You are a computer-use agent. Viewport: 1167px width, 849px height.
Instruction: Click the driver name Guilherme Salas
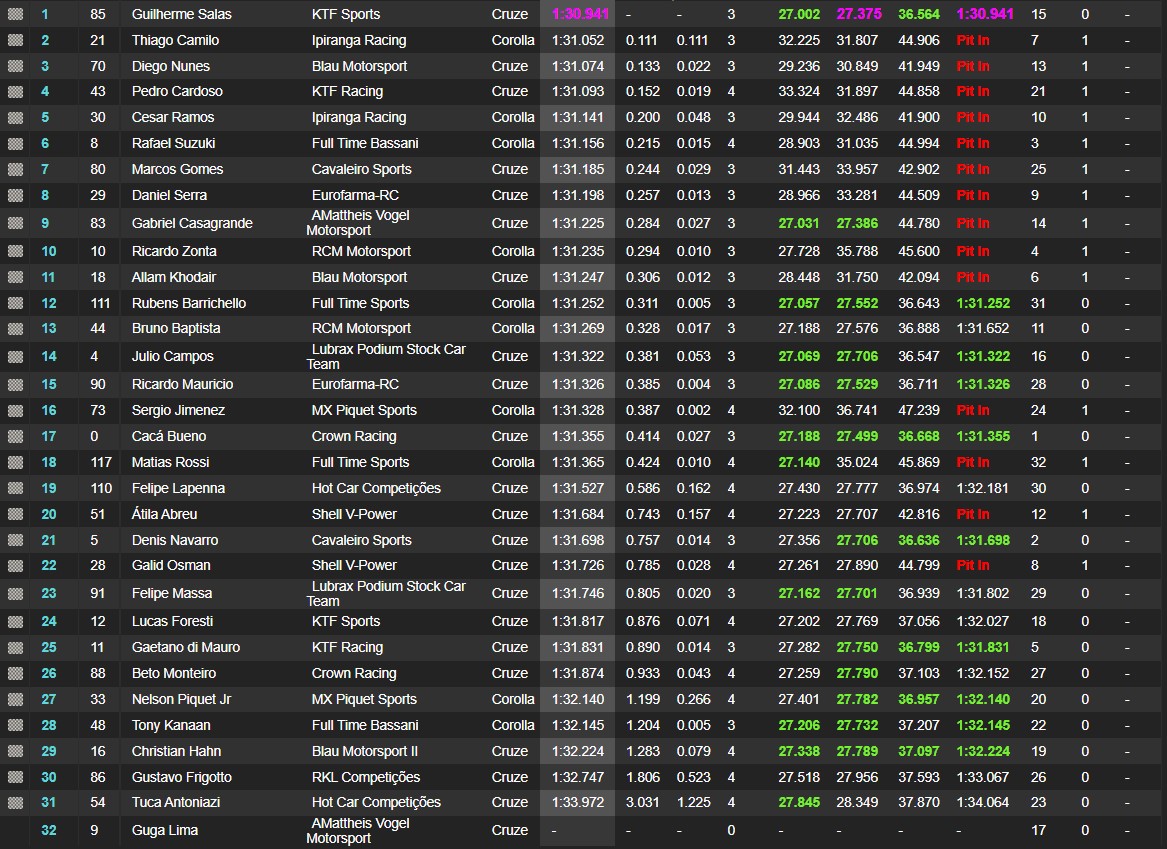click(x=182, y=14)
